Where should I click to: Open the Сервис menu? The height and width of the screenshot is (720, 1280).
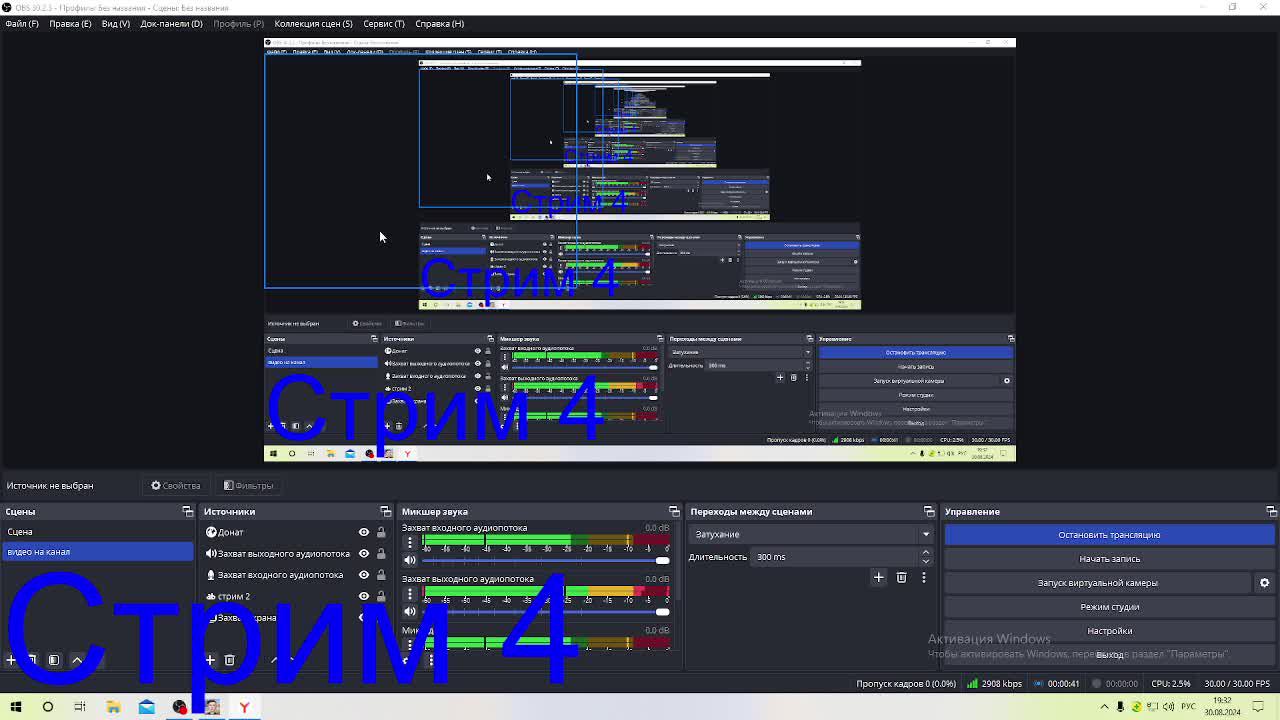point(384,23)
